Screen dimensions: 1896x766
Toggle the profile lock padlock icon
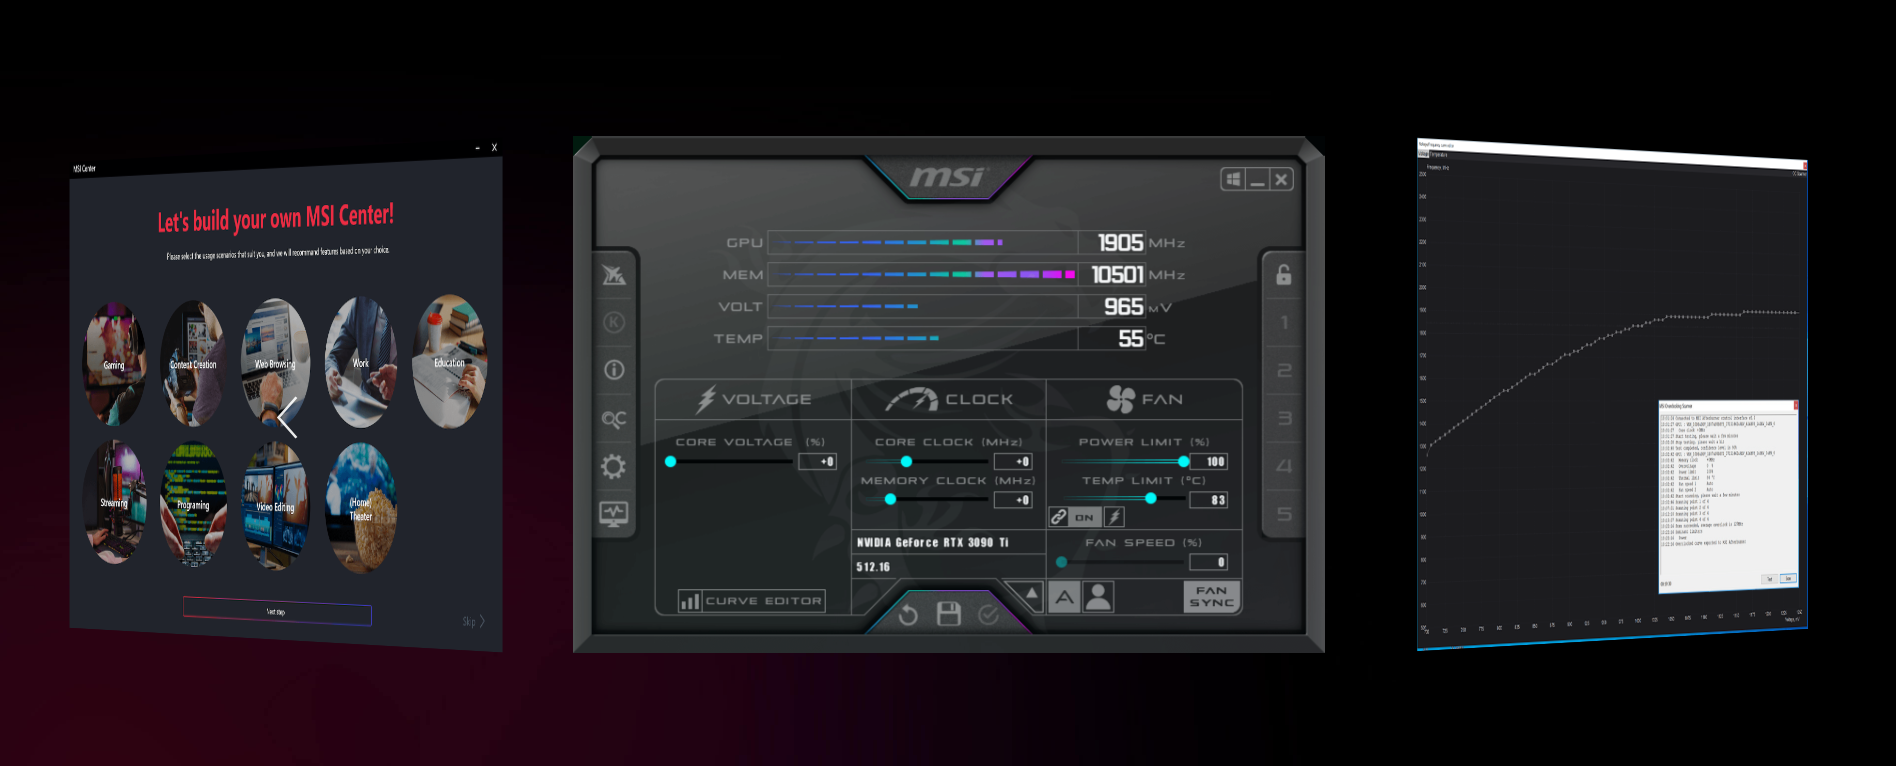pos(1284,275)
